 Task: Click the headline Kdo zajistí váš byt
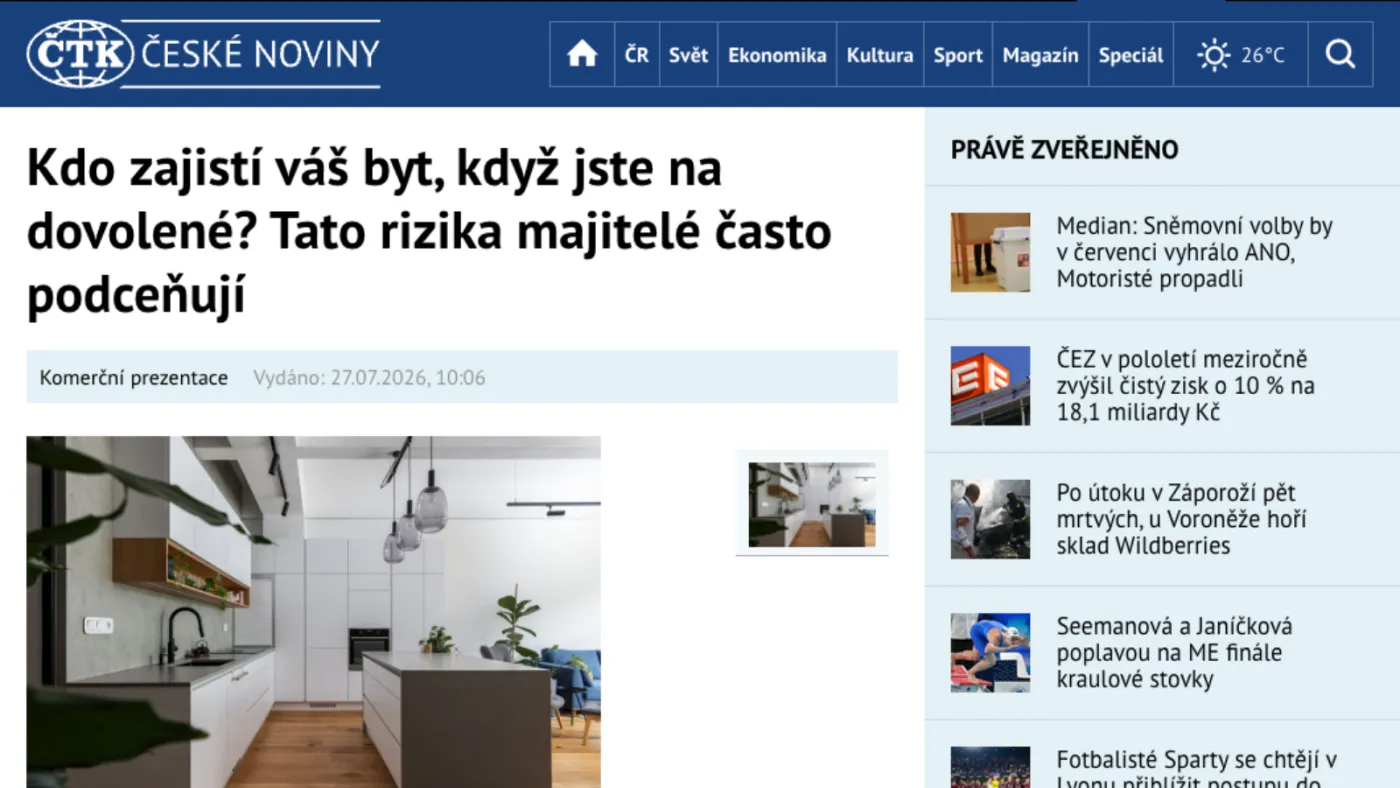[x=429, y=233]
